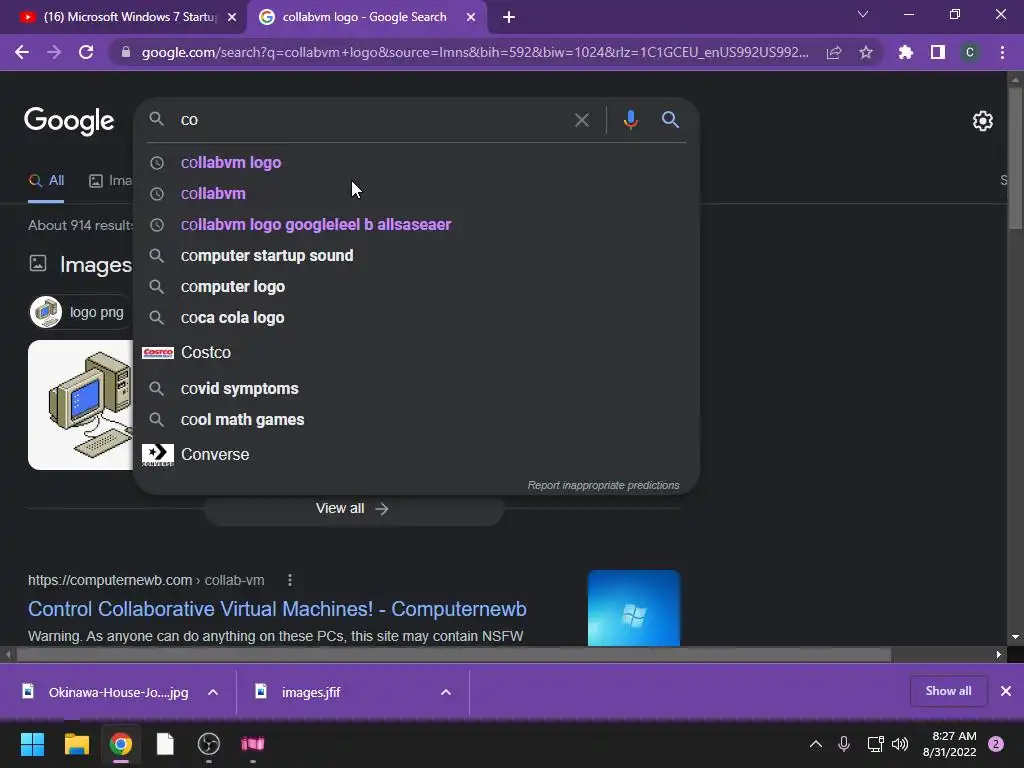Choose suggestion collabvm logo googleleel b allsaseaer
The width and height of the screenshot is (1024, 768).
(x=416, y=225)
